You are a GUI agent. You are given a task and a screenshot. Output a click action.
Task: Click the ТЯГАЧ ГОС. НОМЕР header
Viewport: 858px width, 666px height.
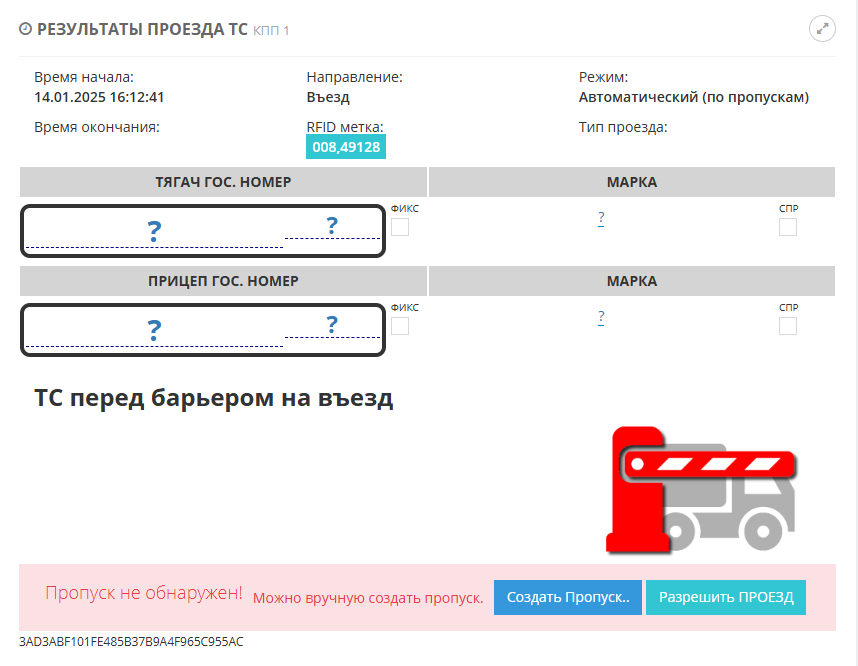click(x=223, y=182)
